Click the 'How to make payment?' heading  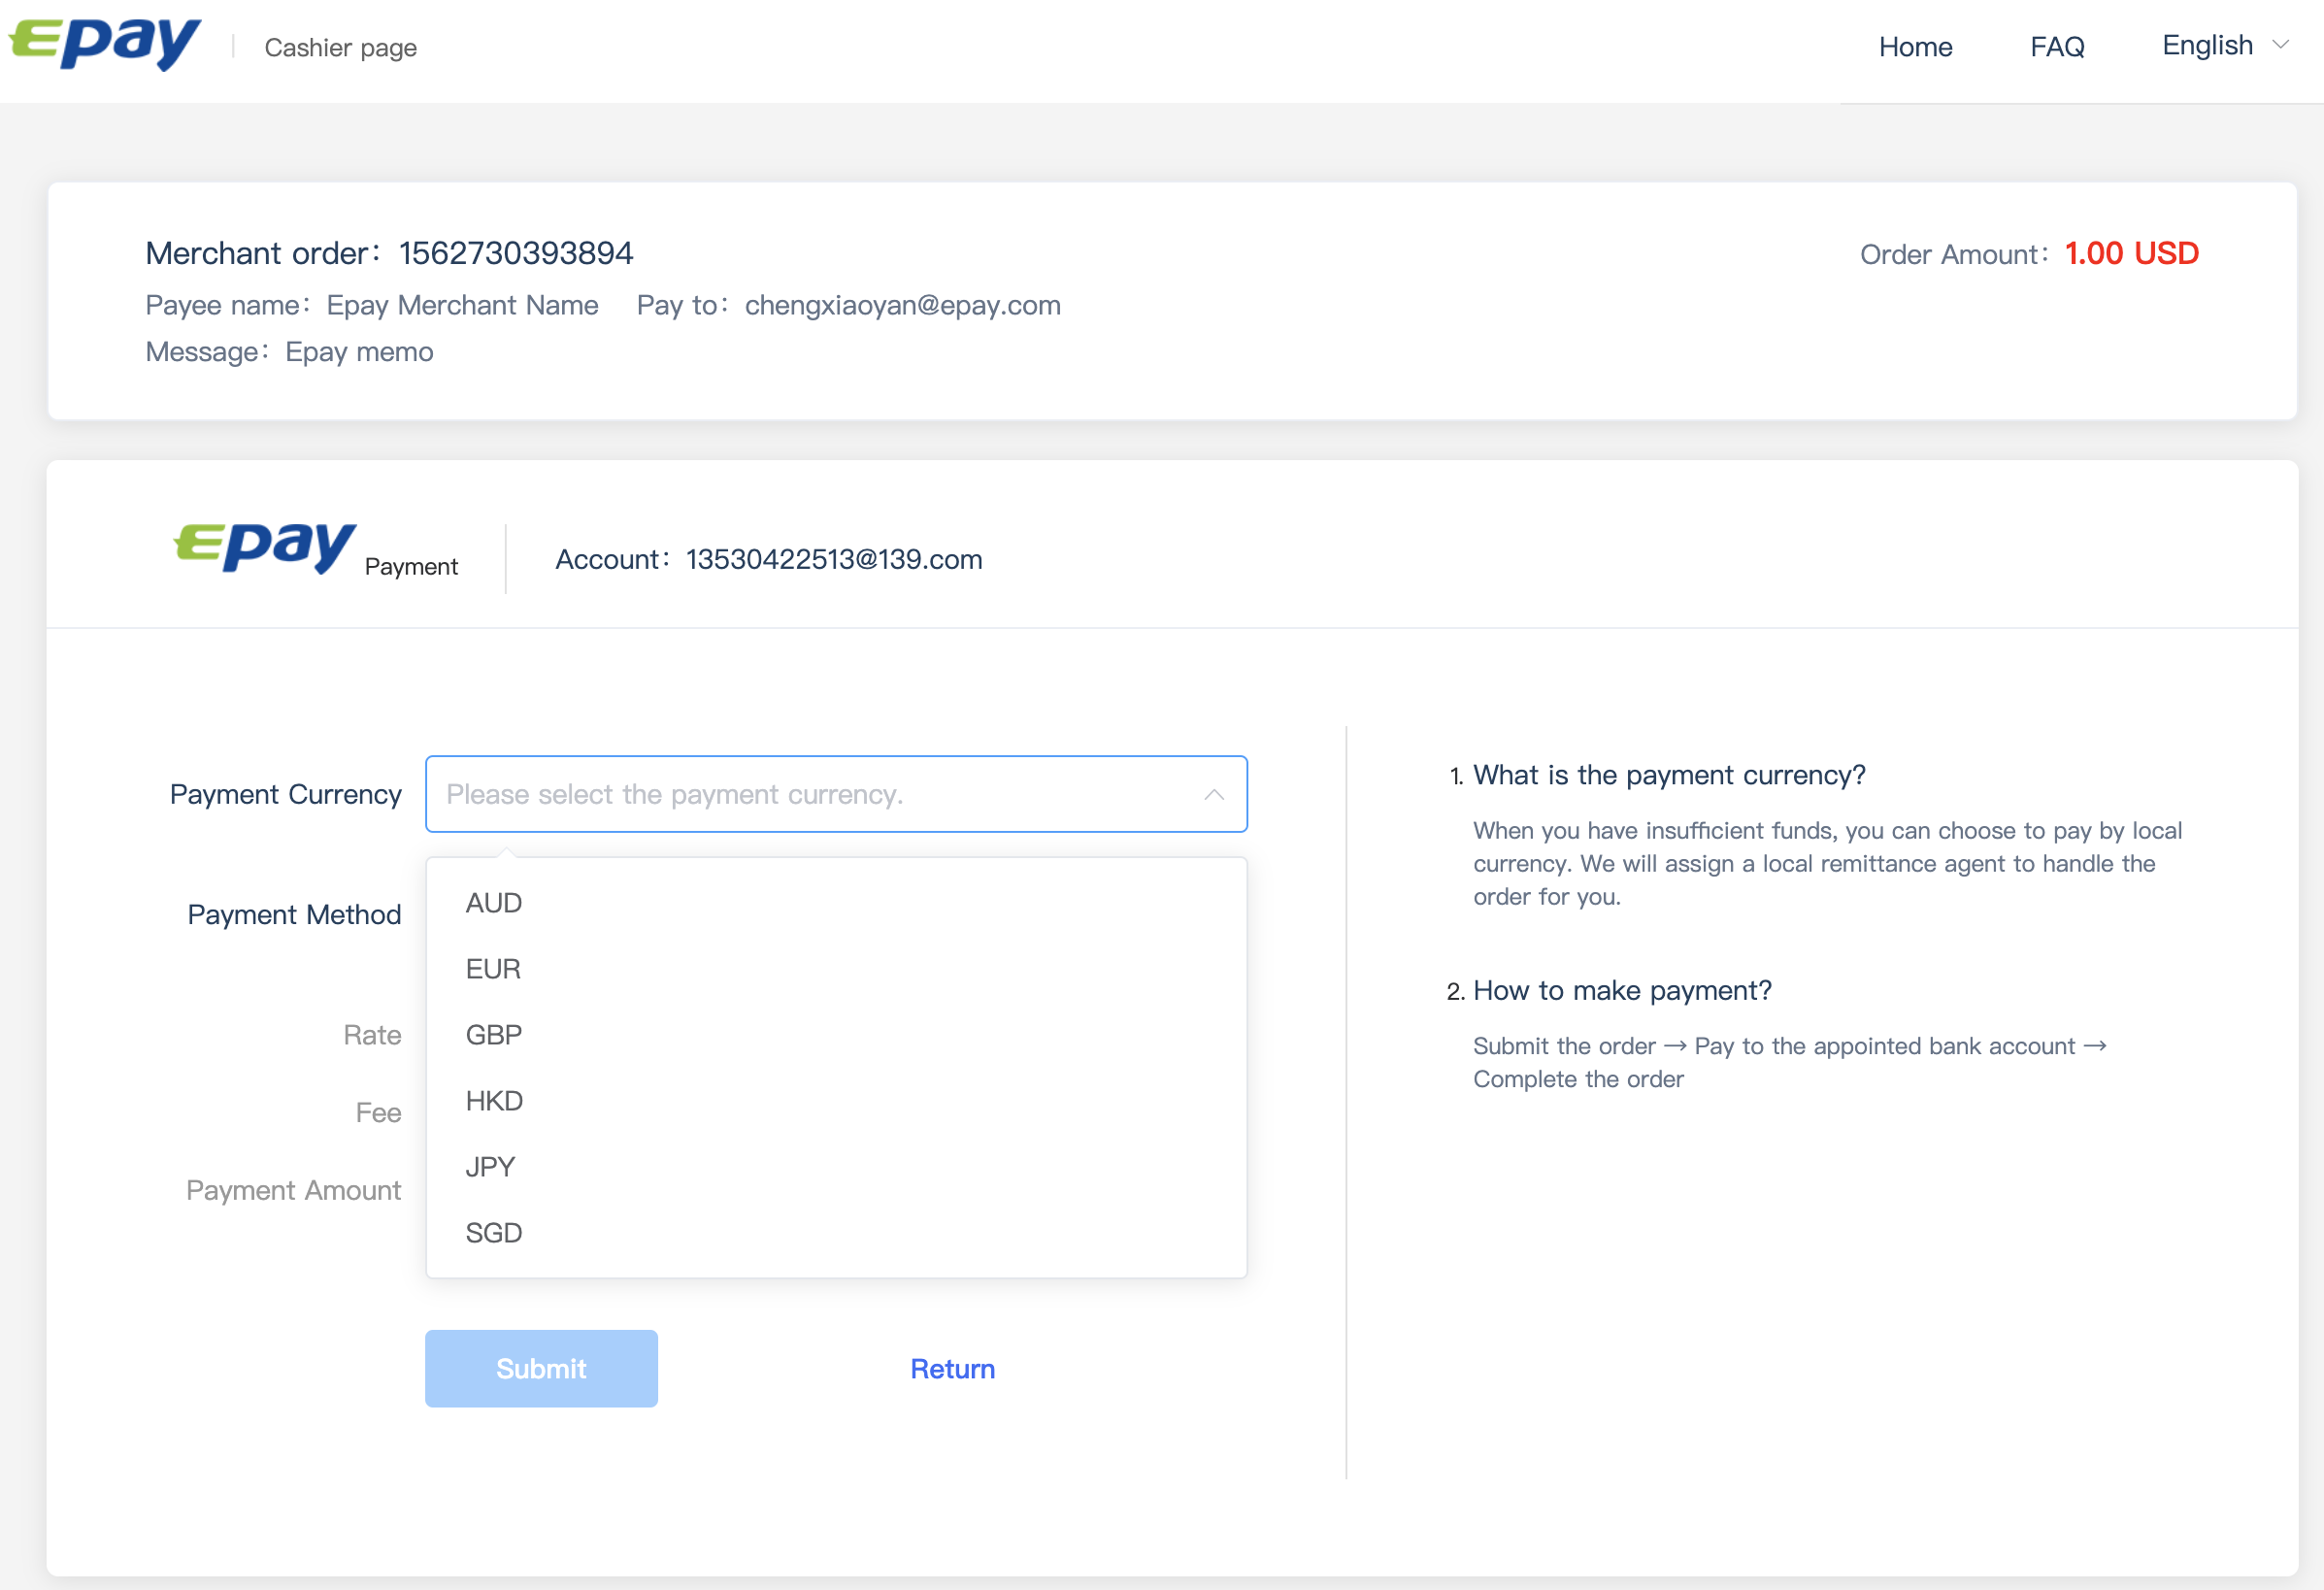point(1621,991)
